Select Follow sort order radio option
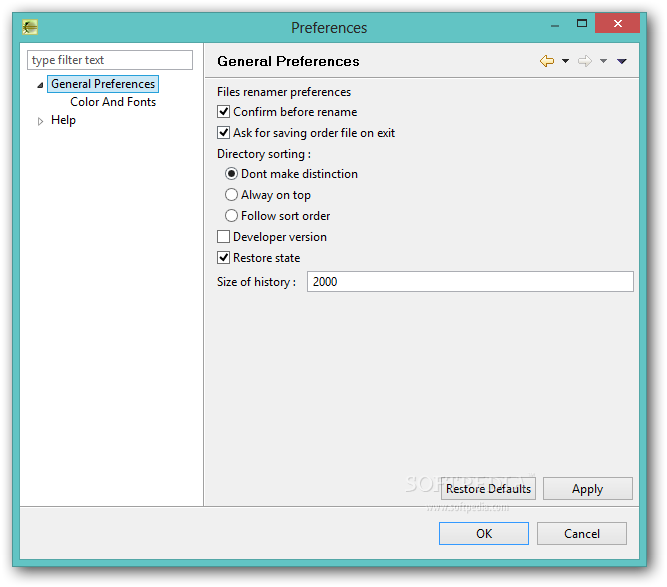The width and height of the screenshot is (667, 587). 231,216
